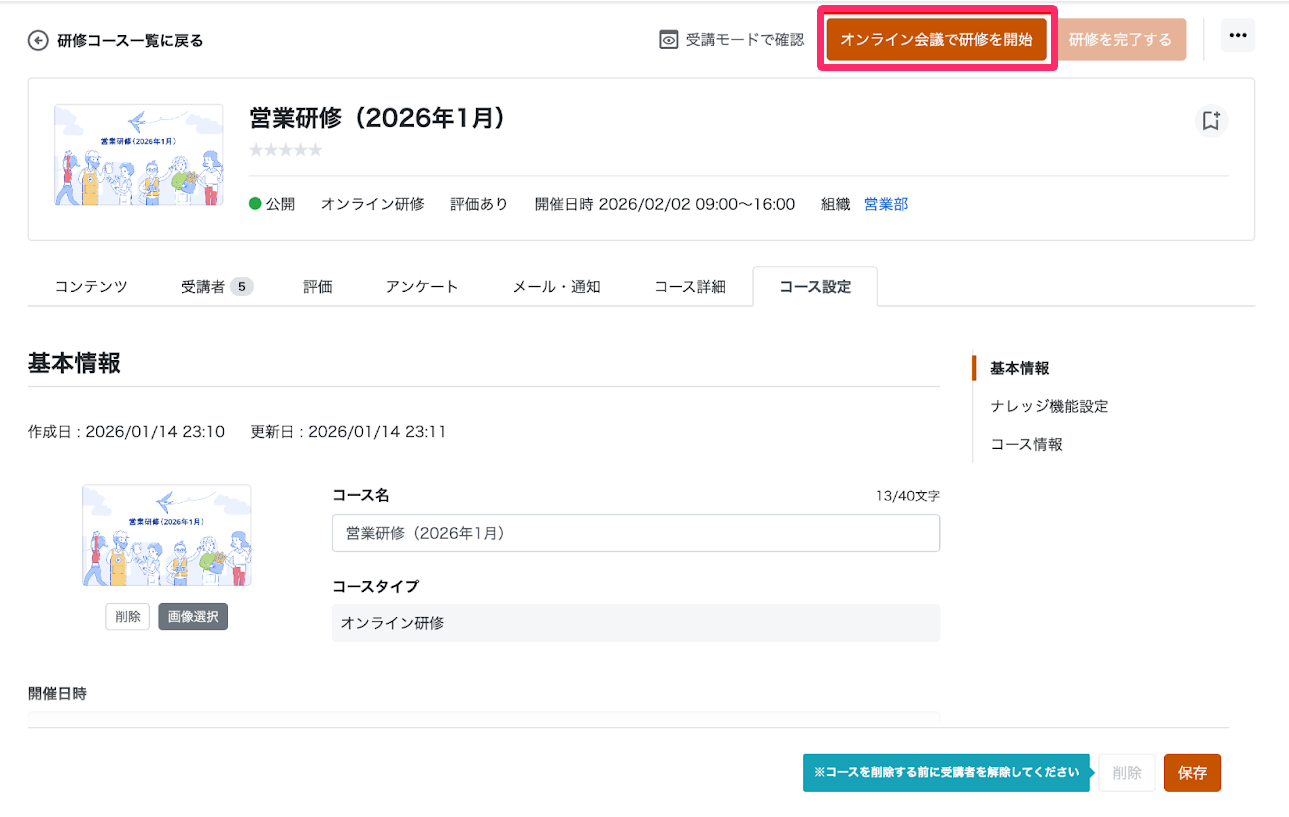Jump to 基本情報 in side navigation
The height and width of the screenshot is (817, 1289).
click(x=1020, y=368)
